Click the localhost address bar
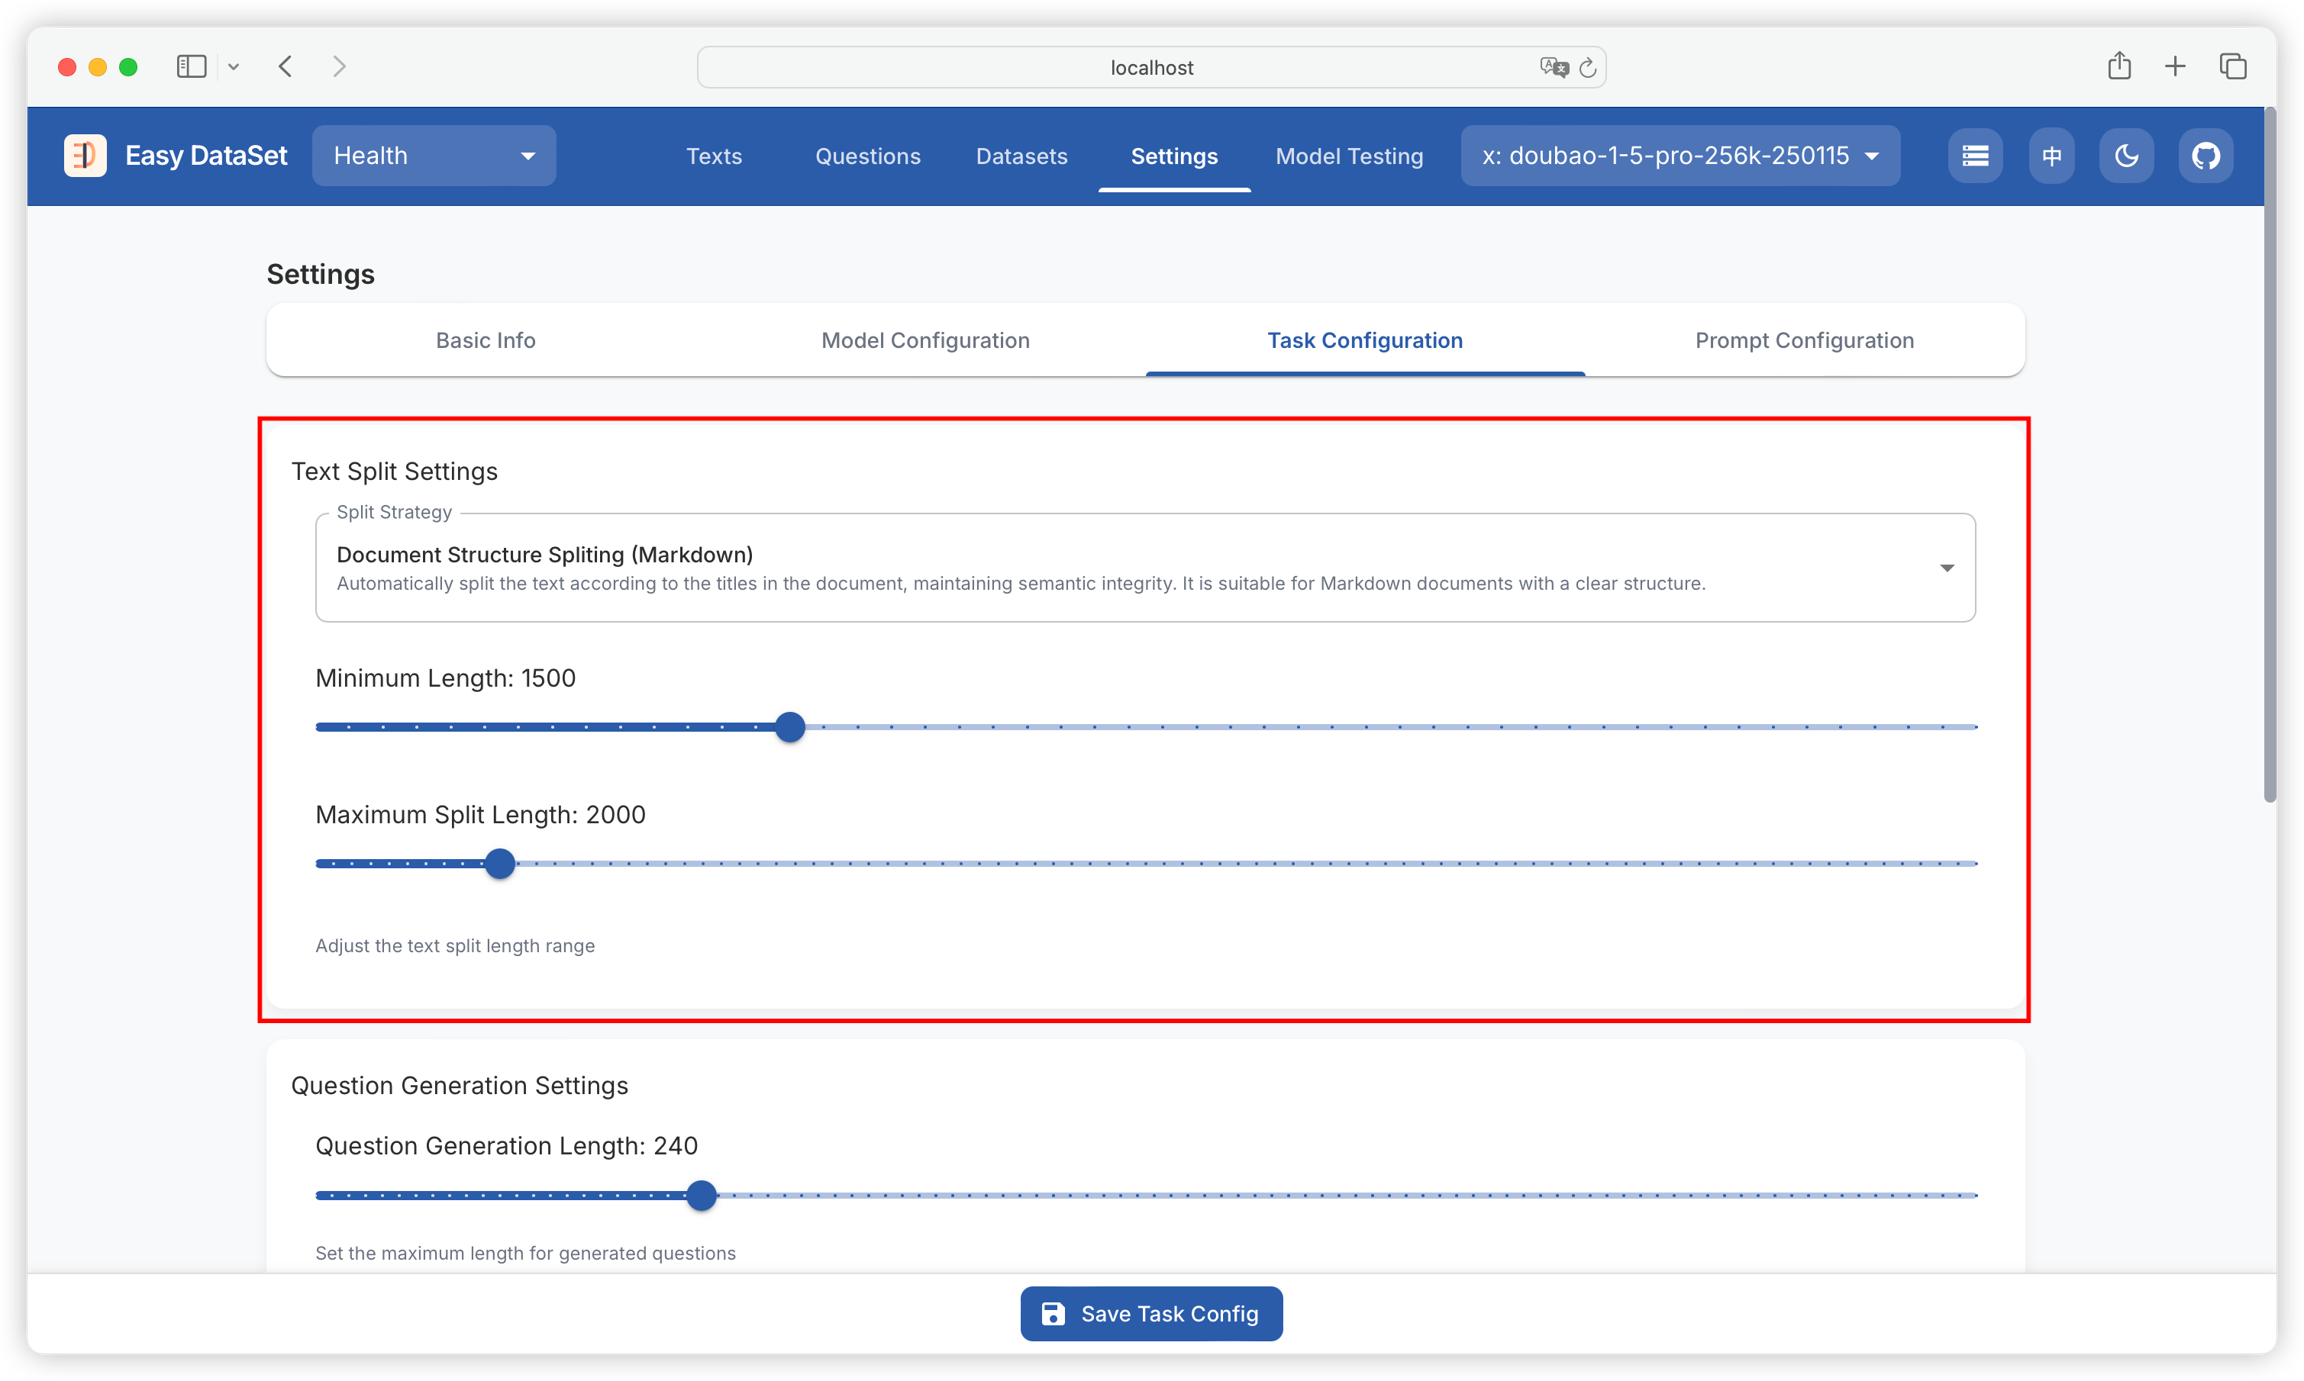Screen dimensions: 2304x1381 1150,67
